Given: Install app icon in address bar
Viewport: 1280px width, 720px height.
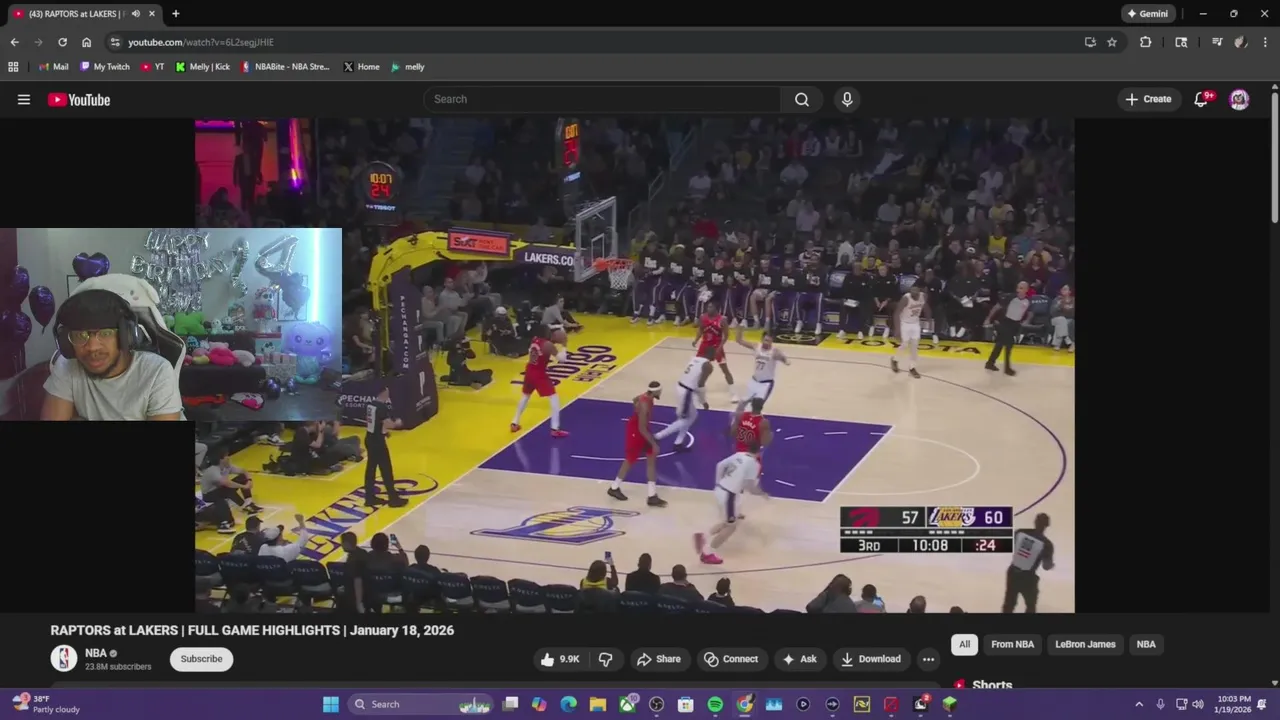Looking at the screenshot, I should coord(1090,42).
